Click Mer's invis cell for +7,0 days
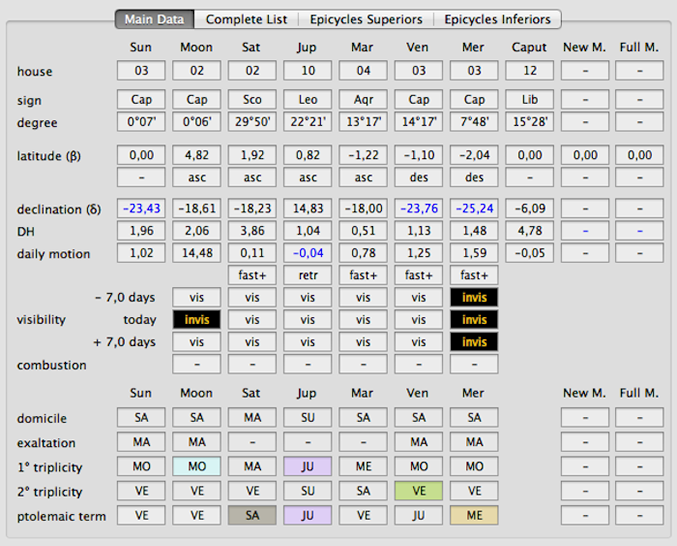Image resolution: width=677 pixels, height=546 pixels. (474, 342)
